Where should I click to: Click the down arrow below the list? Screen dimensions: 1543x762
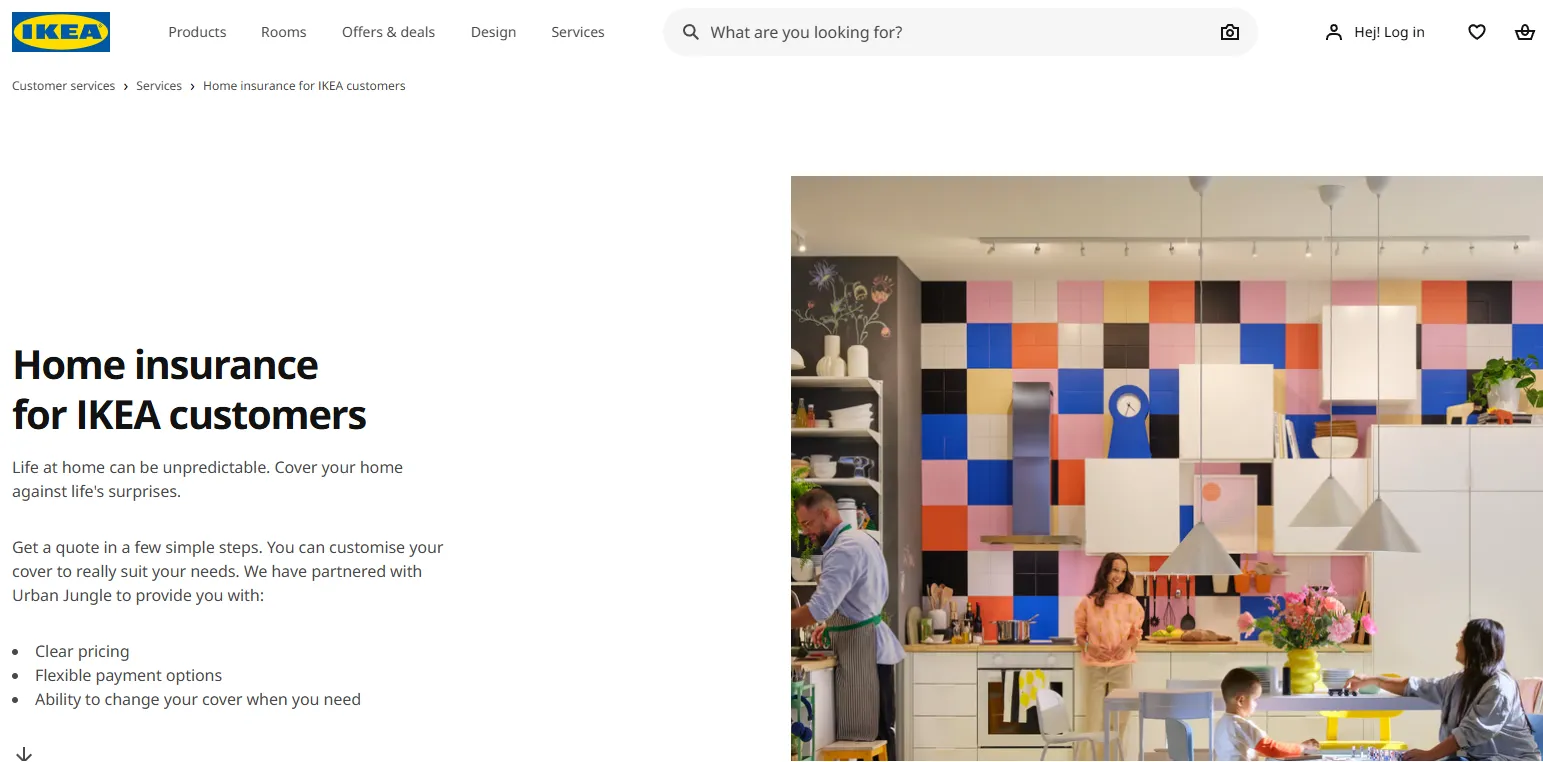click(x=24, y=753)
